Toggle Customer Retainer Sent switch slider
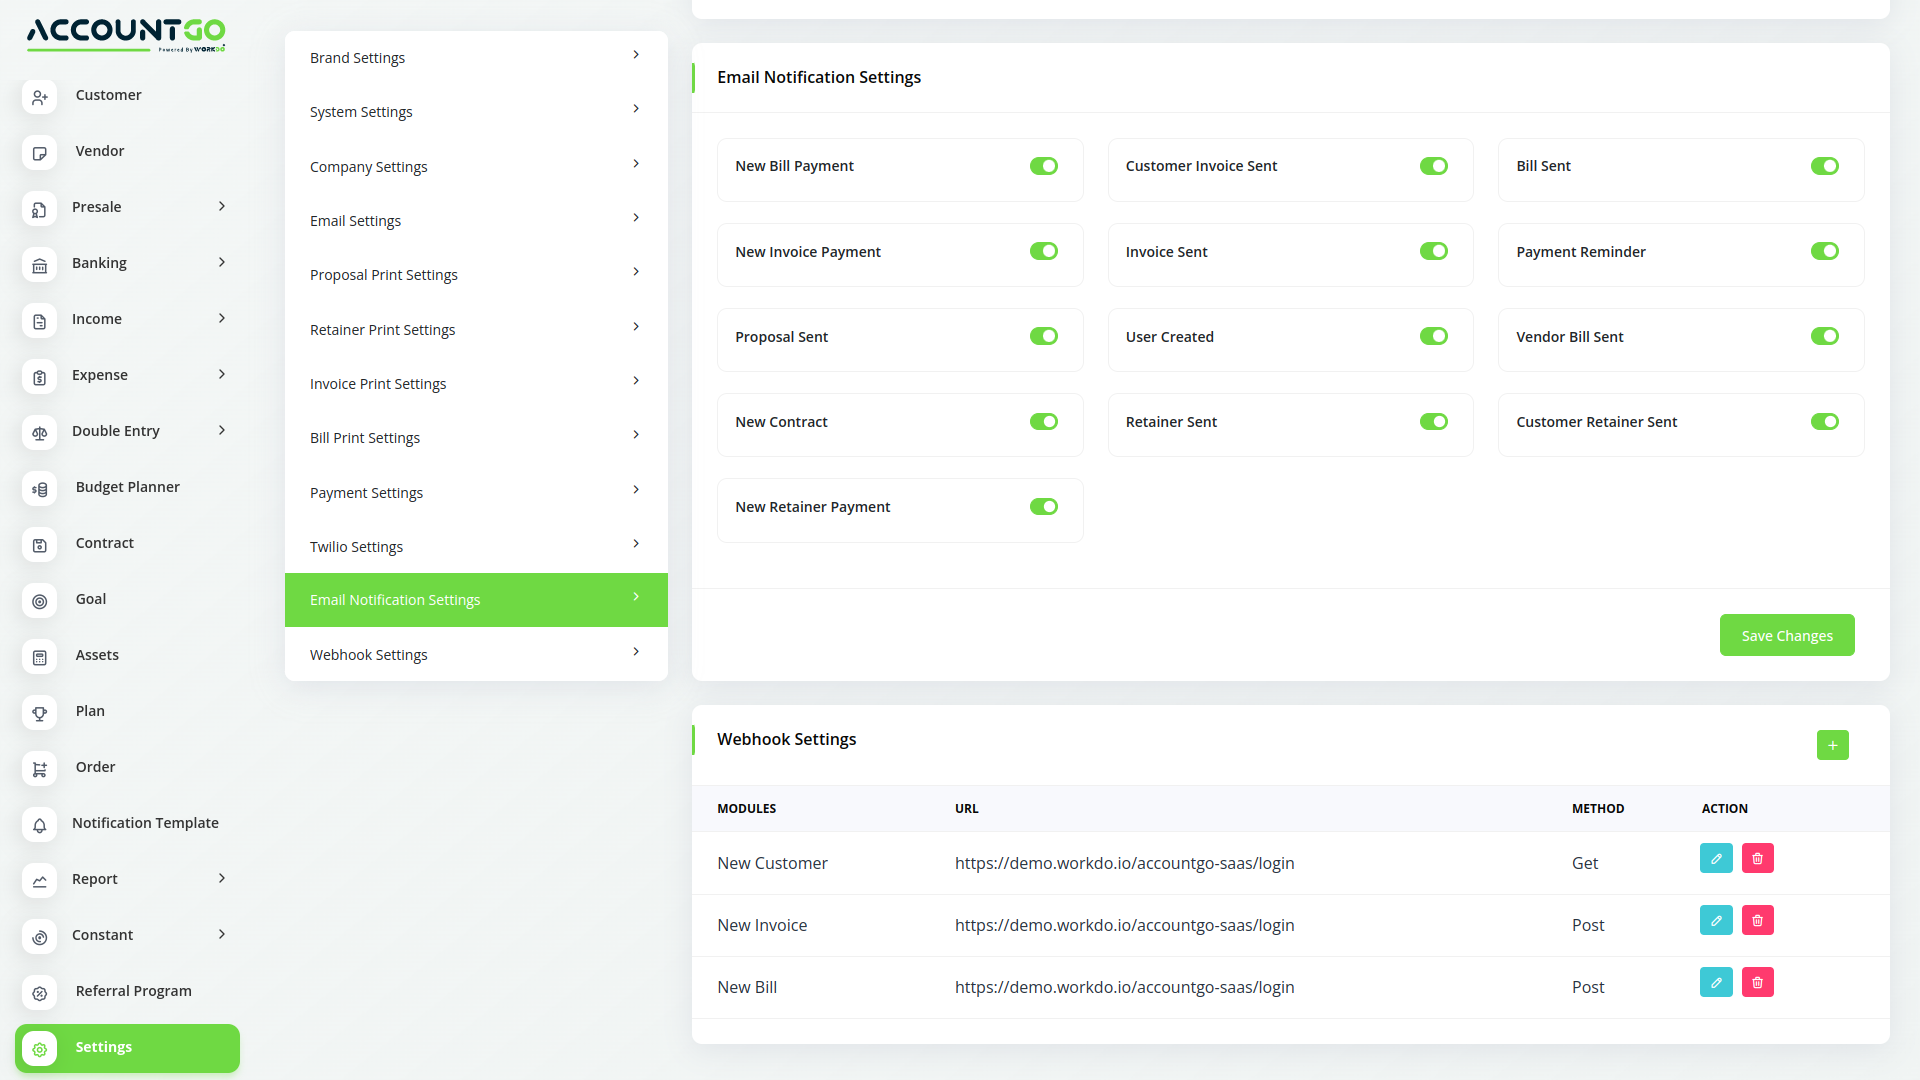1920x1080 pixels. (1824, 421)
